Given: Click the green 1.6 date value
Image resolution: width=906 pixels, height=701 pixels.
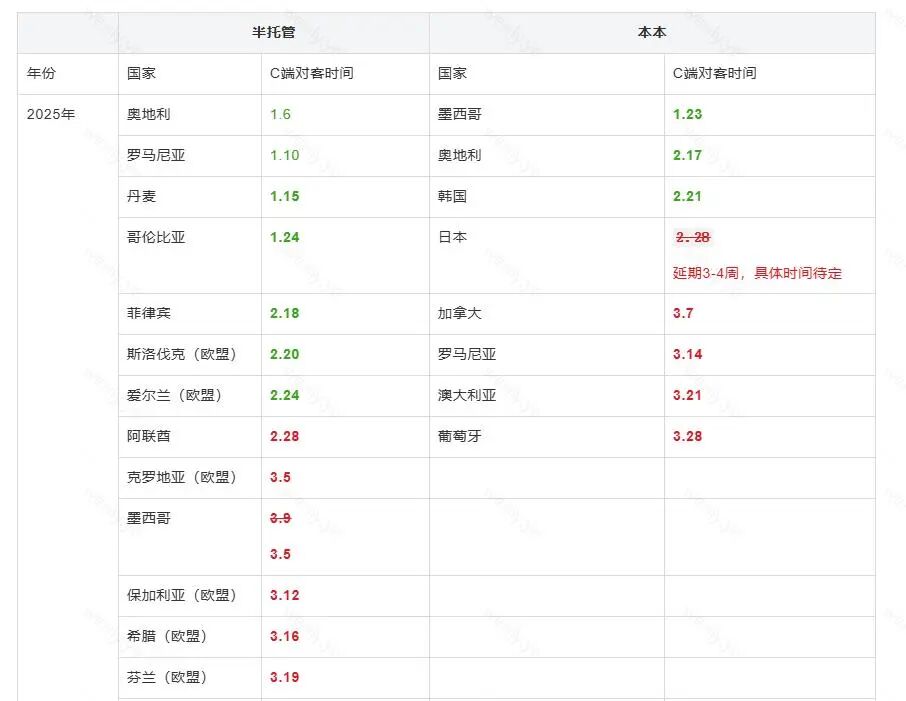Looking at the screenshot, I should click(282, 113).
